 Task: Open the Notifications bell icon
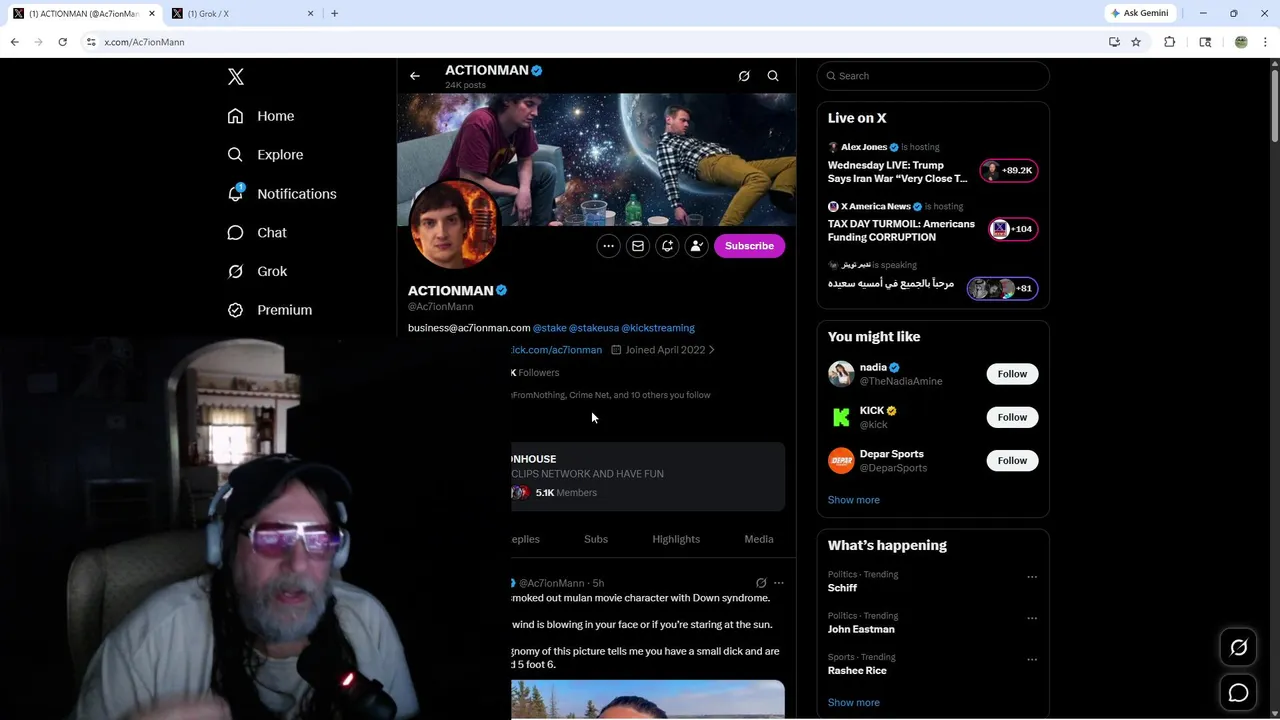click(x=235, y=193)
